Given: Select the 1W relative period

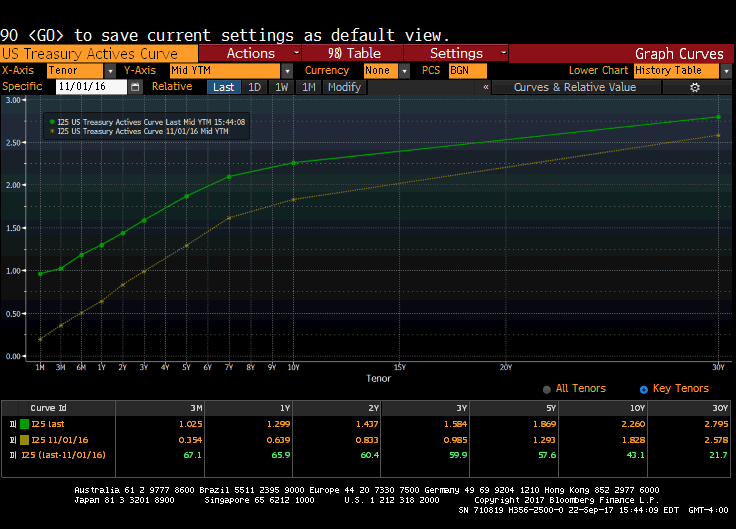Looking at the screenshot, I should pos(281,87).
